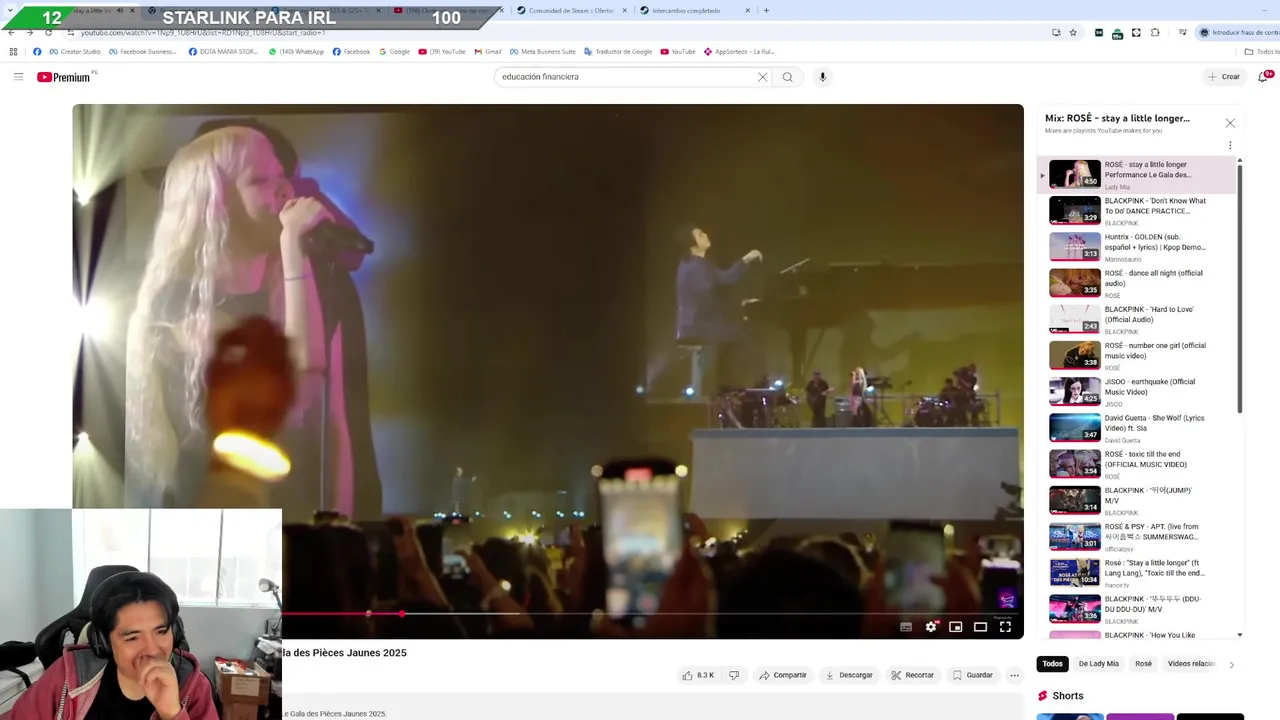Click the Crear button

1223,77
